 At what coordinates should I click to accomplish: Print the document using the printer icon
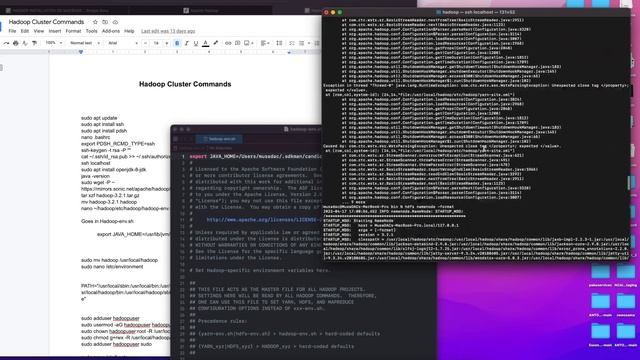(16, 43)
